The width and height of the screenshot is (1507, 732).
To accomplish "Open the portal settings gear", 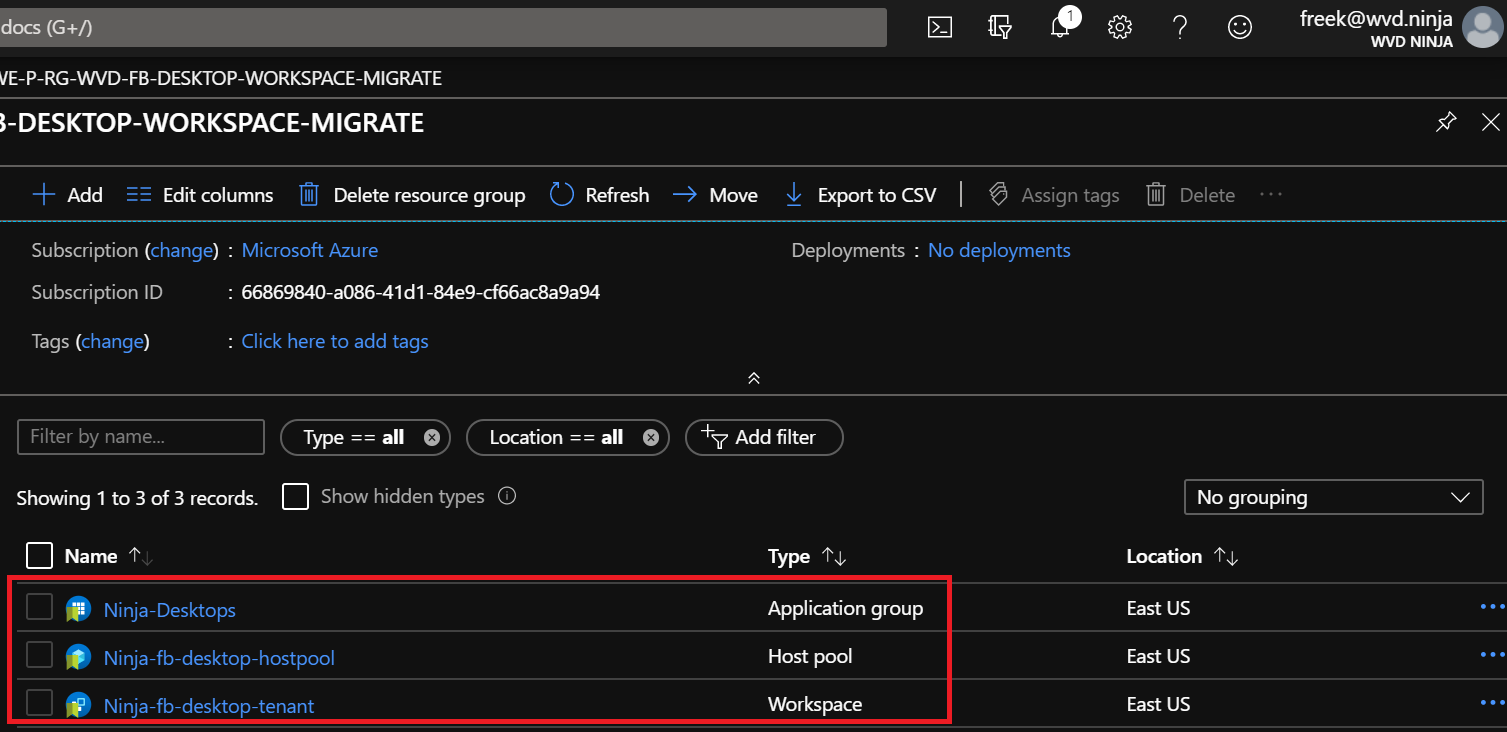I will click(x=1120, y=27).
